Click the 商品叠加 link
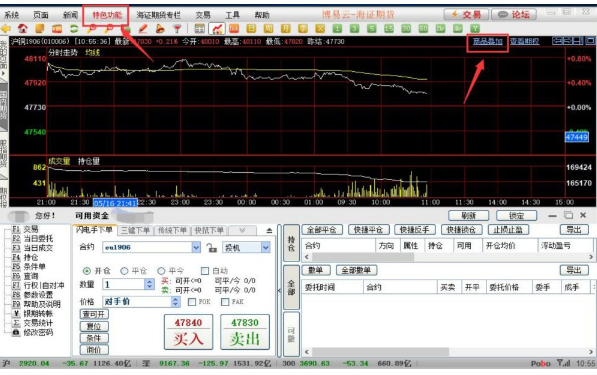Viewport: 597px width, 375px height. click(x=487, y=41)
